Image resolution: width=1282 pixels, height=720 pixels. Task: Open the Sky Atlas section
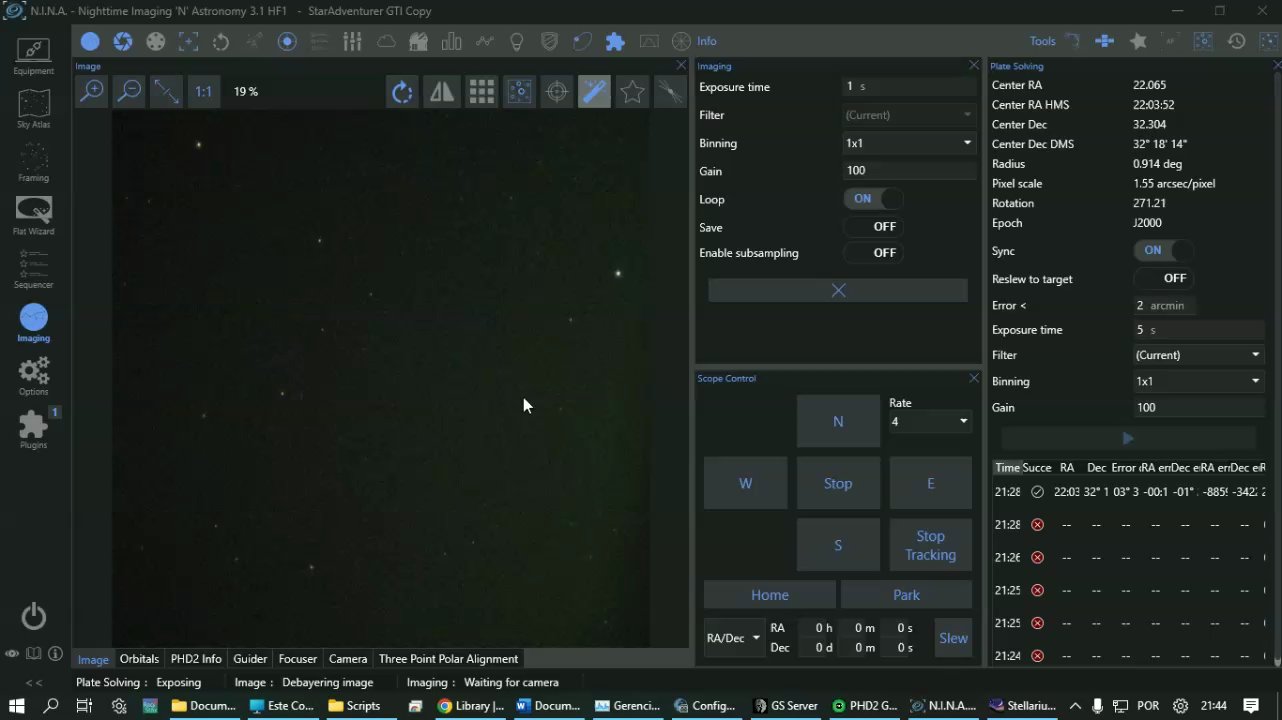33,110
